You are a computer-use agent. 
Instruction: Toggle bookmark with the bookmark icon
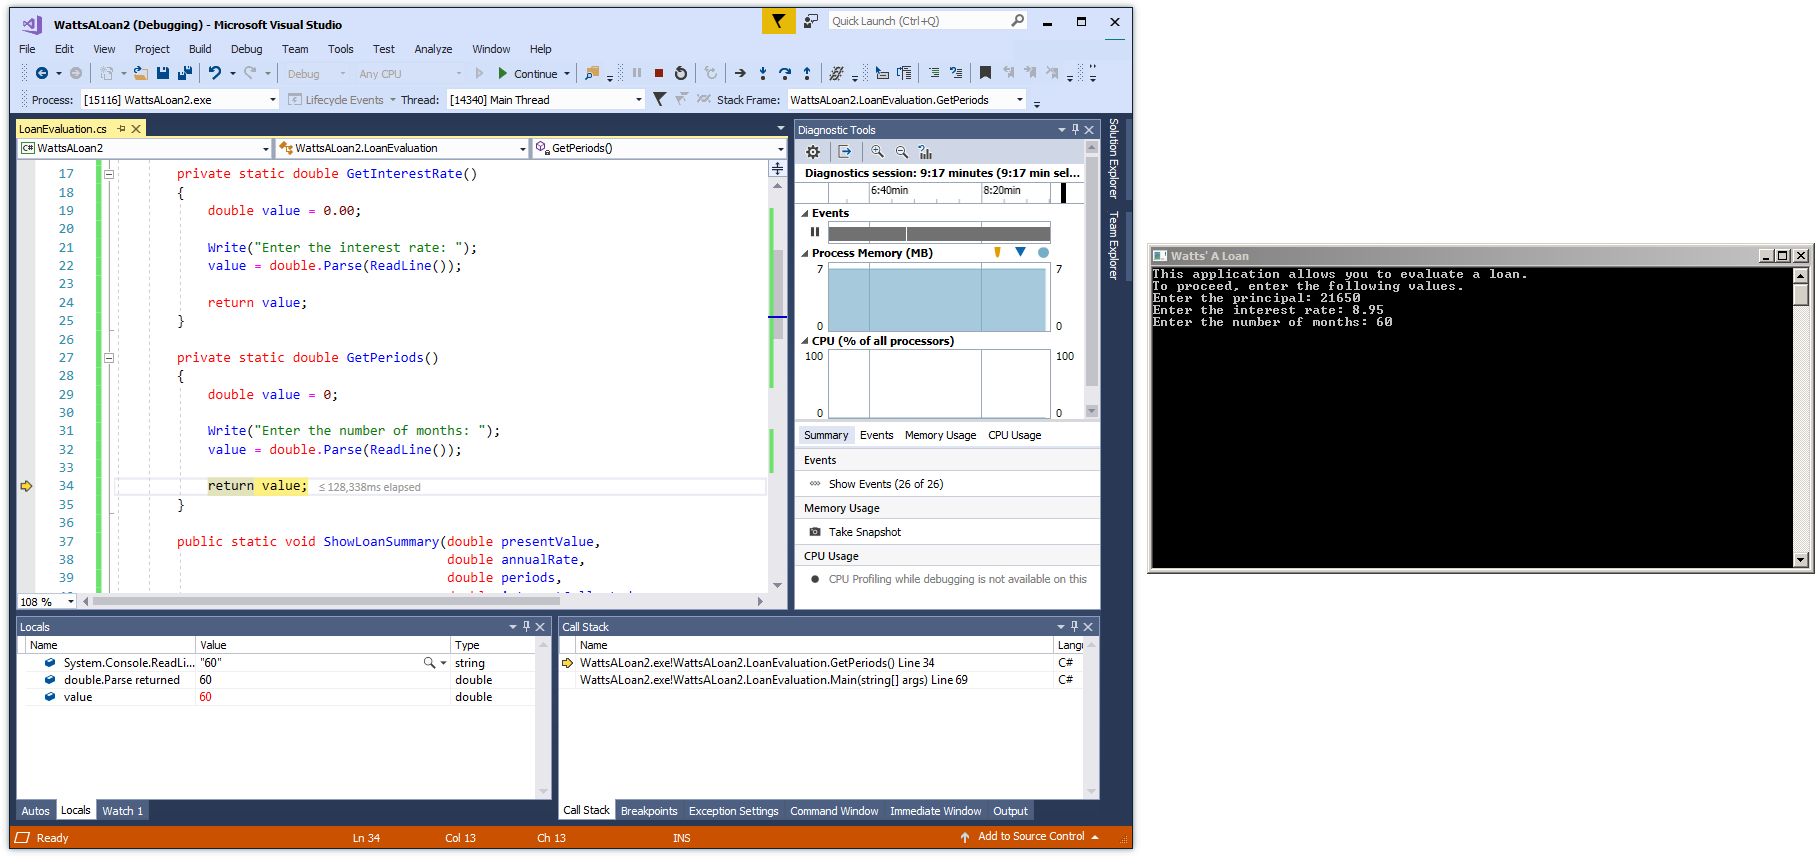pyautogui.click(x=985, y=73)
